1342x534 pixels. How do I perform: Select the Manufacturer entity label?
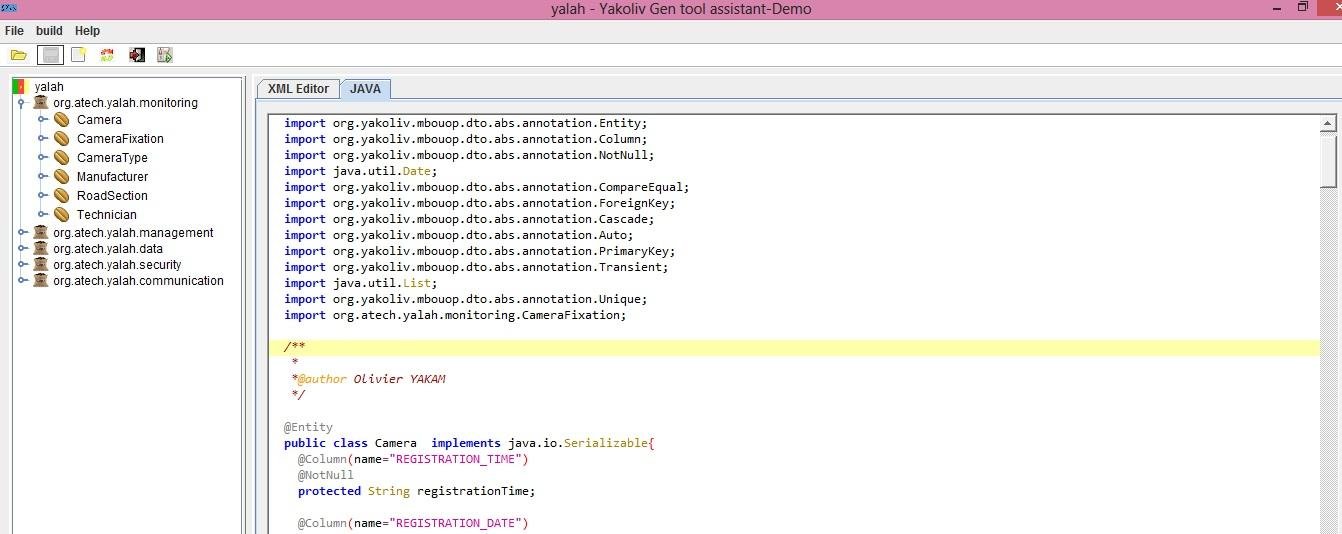[x=112, y=177]
